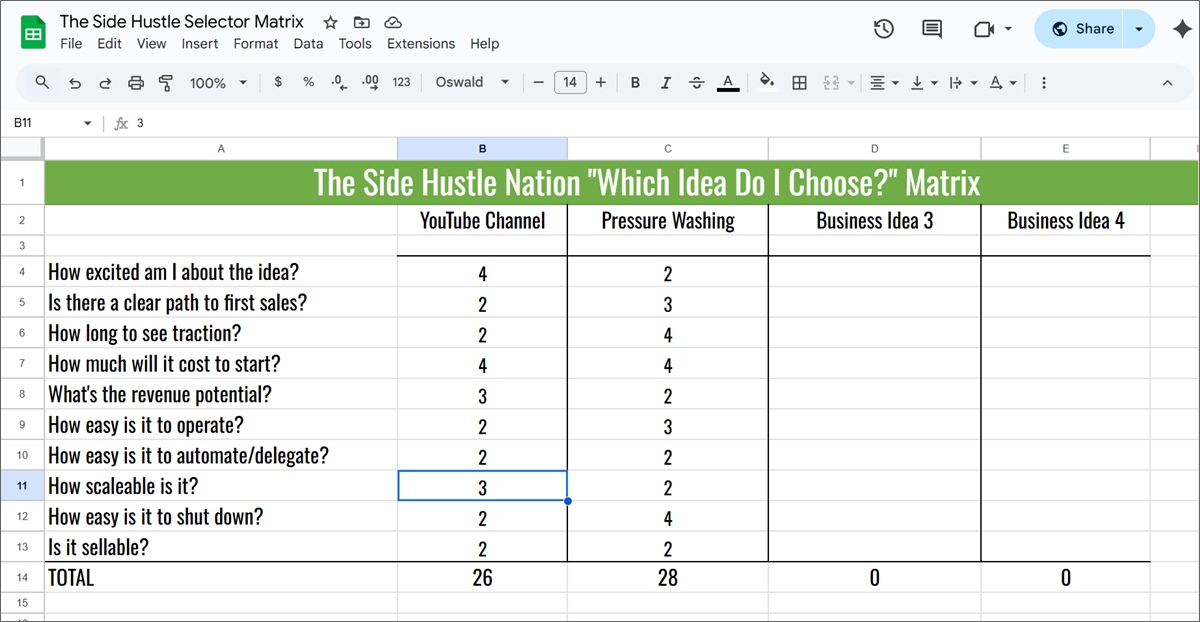Open version history clock icon
The width and height of the screenshot is (1200, 622).
point(883,29)
